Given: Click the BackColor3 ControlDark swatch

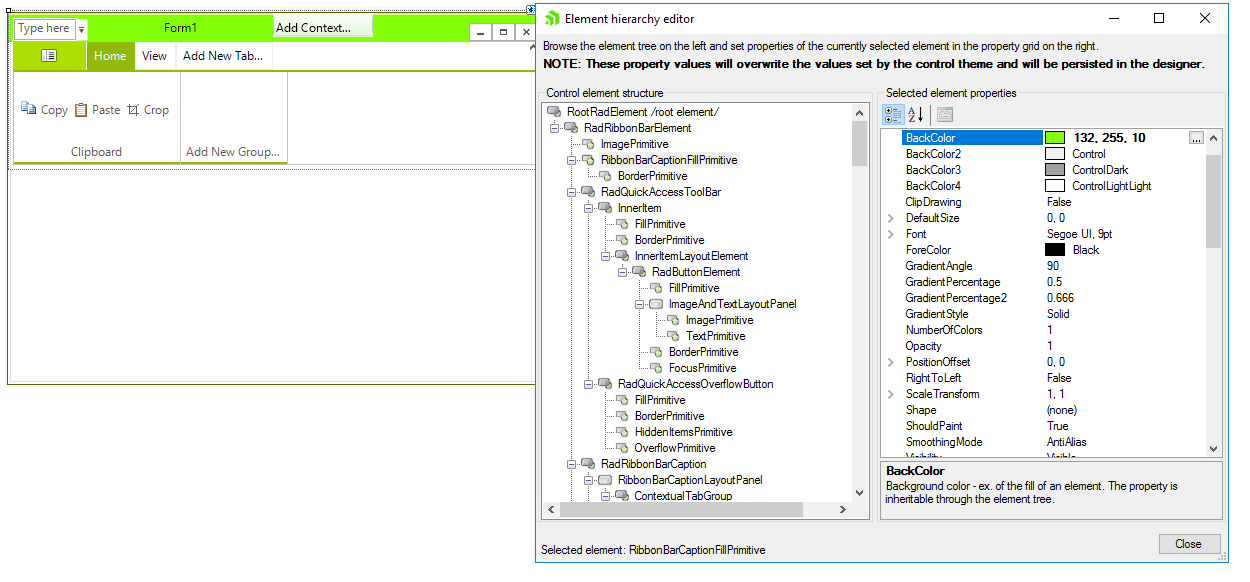Looking at the screenshot, I should pos(1055,170).
